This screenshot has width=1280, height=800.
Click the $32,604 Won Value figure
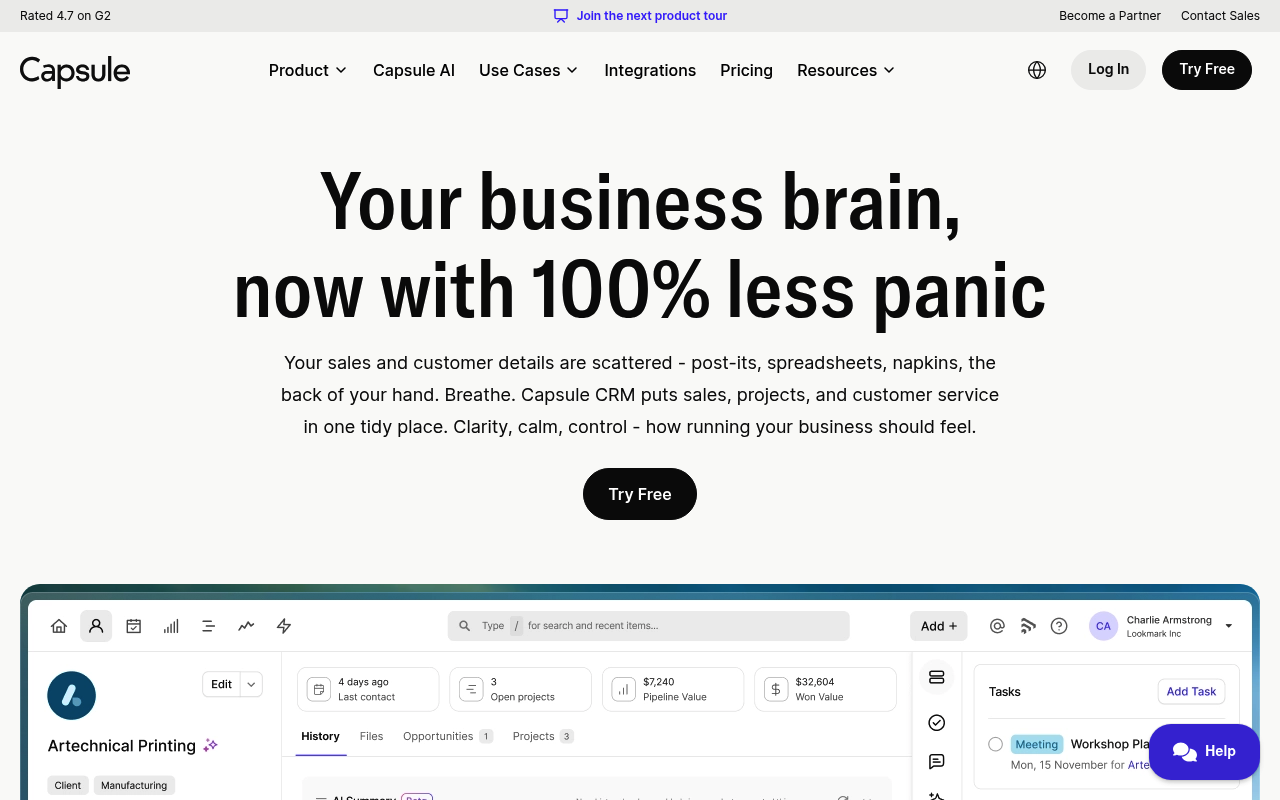coord(815,681)
